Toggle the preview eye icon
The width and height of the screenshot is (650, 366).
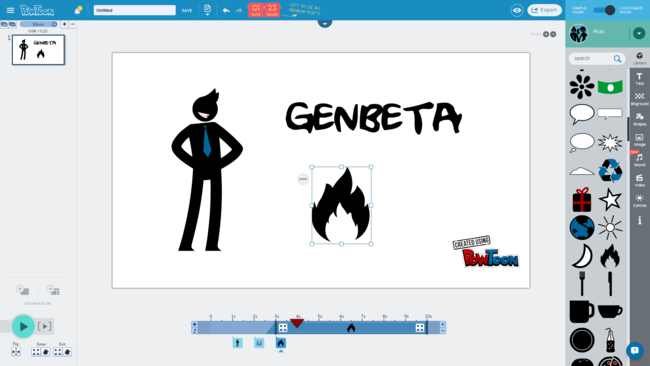pyautogui.click(x=517, y=10)
